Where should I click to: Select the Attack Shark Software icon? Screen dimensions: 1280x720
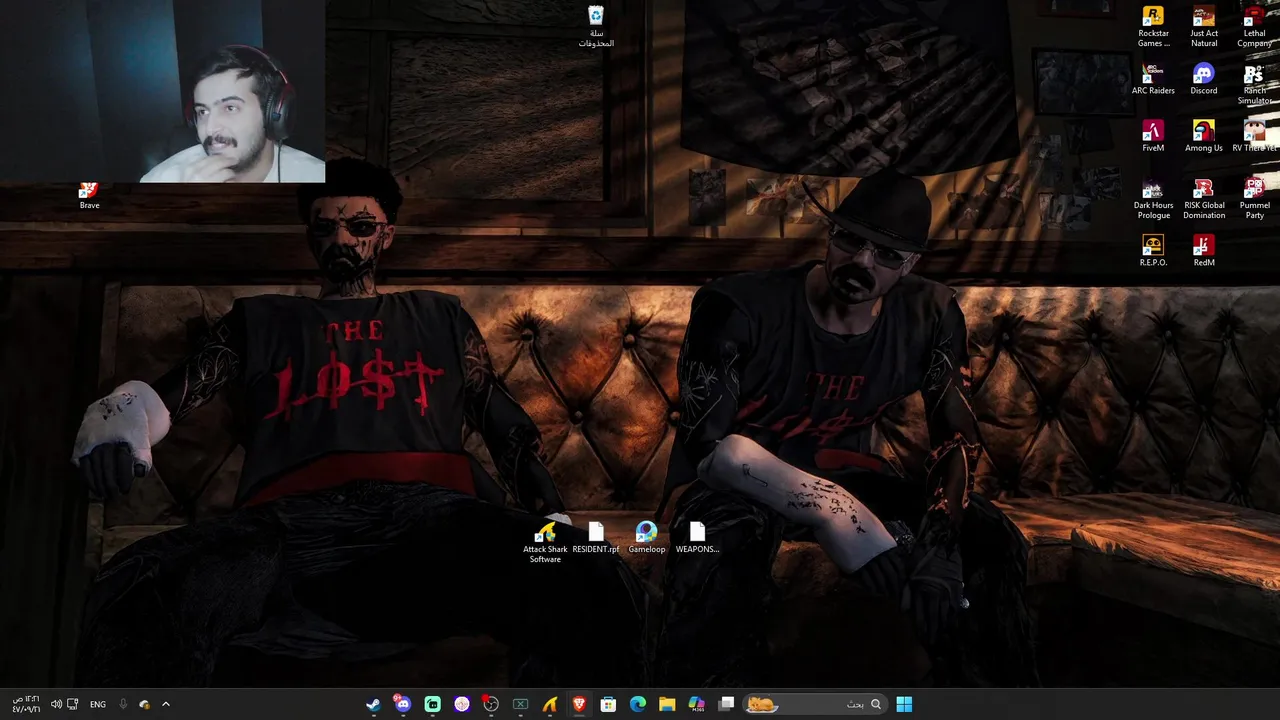[x=545, y=543]
